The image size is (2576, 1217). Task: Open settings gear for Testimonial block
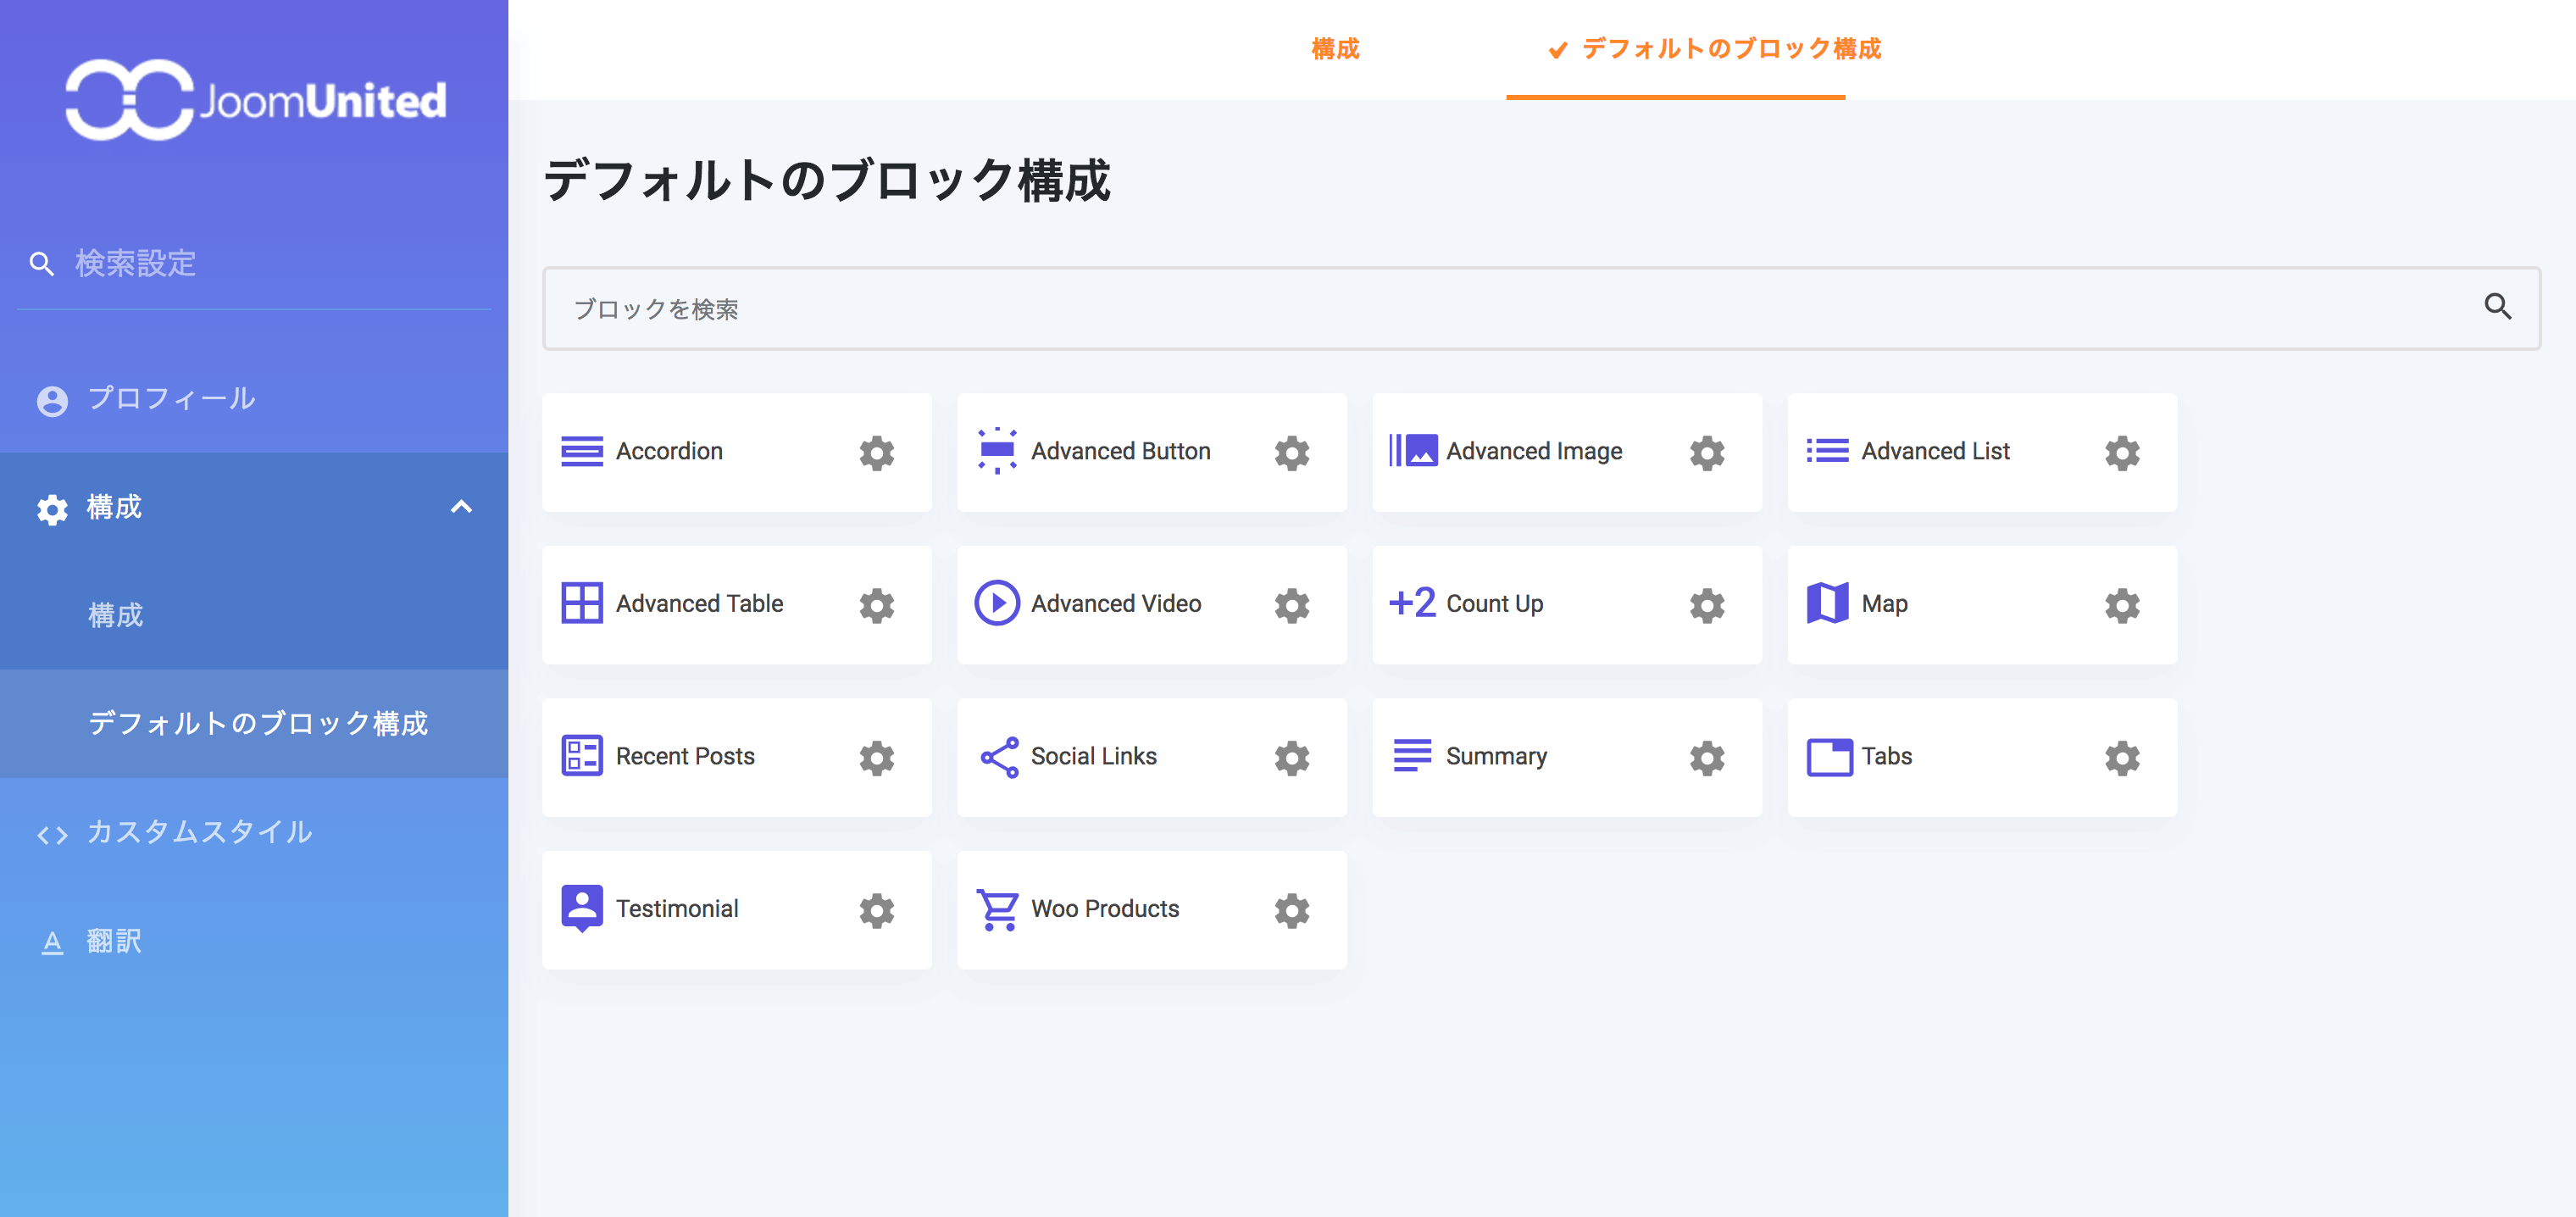877,911
